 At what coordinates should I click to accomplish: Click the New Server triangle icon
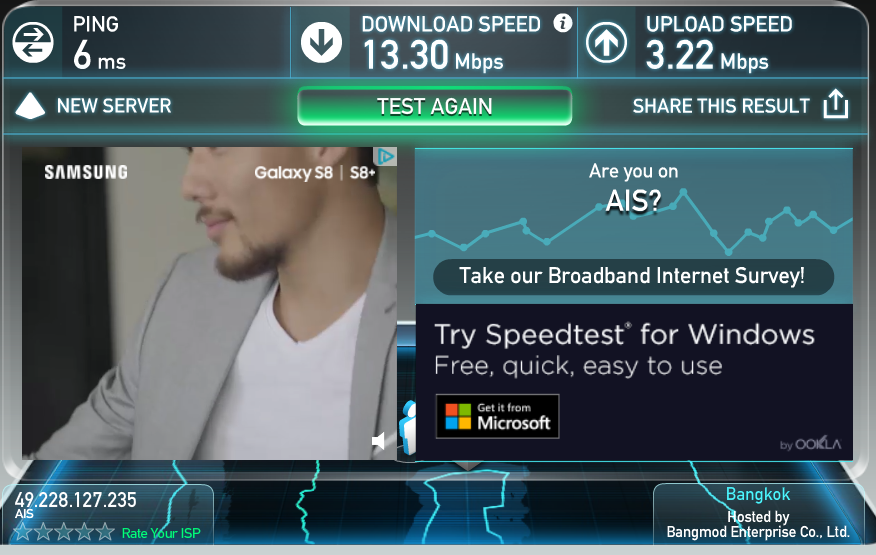(30, 106)
